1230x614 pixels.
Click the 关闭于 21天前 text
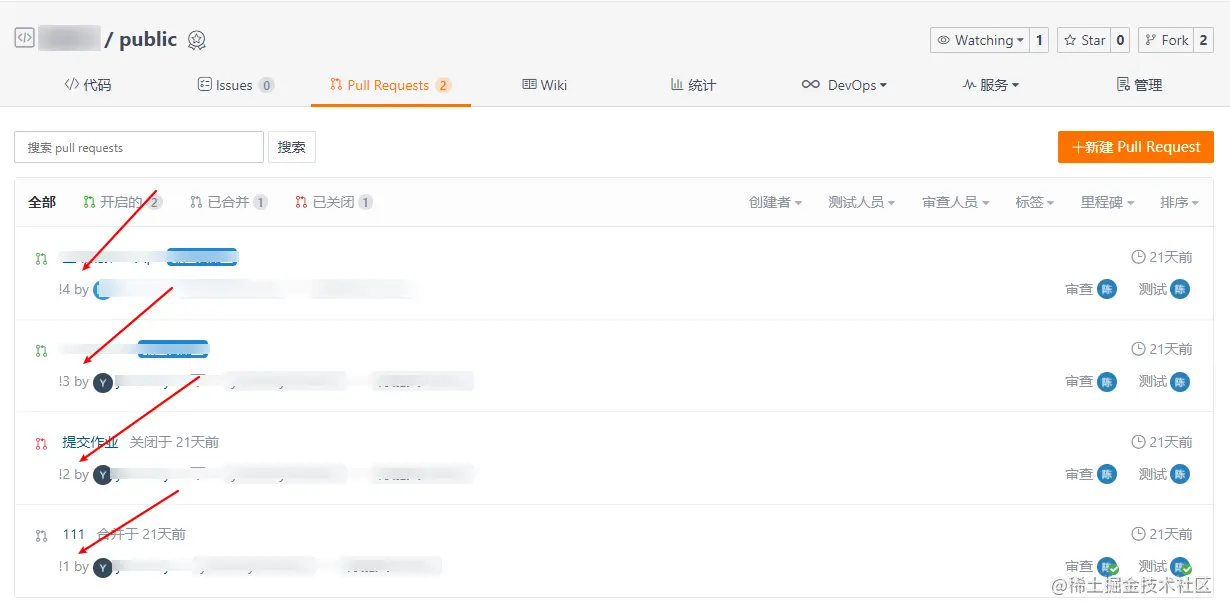point(174,442)
